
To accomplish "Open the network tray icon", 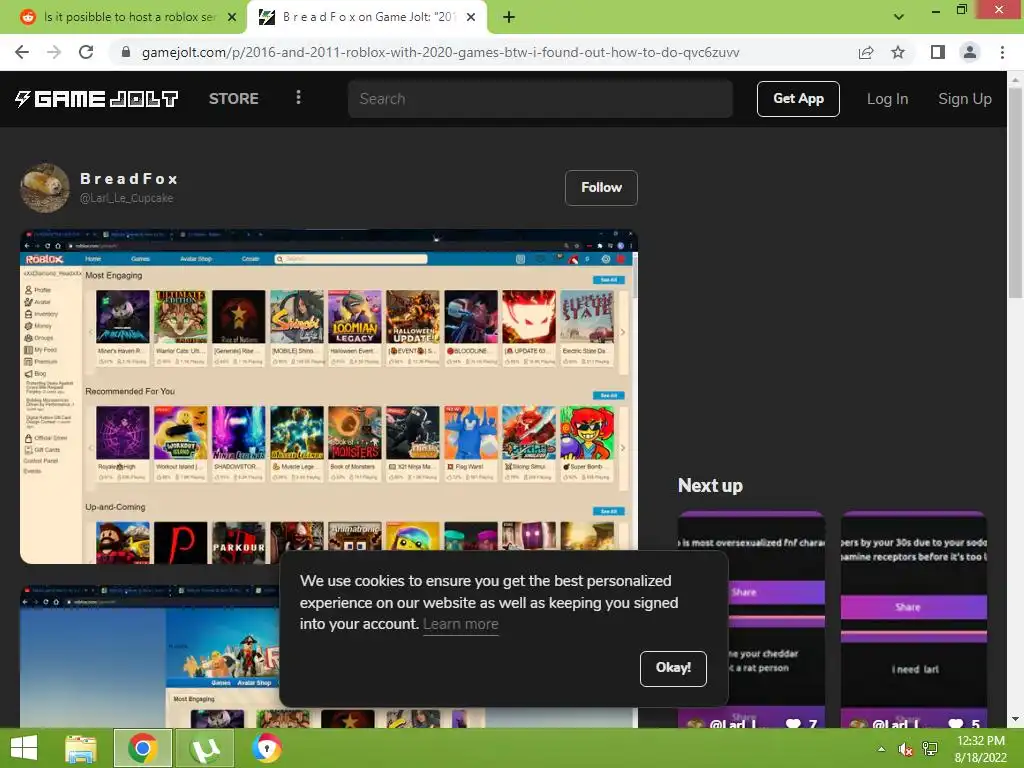I will coord(930,749).
